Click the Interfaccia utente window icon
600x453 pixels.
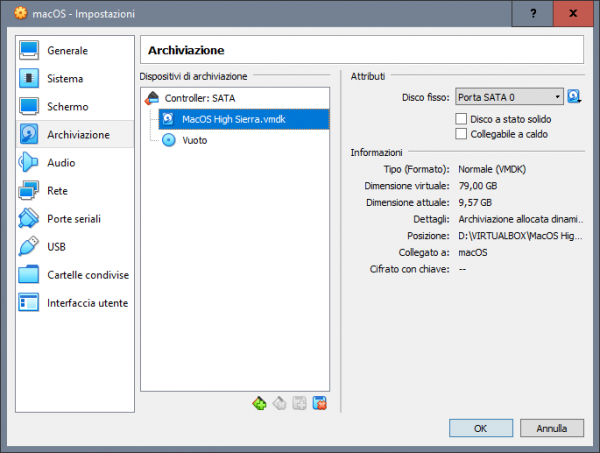pos(29,303)
